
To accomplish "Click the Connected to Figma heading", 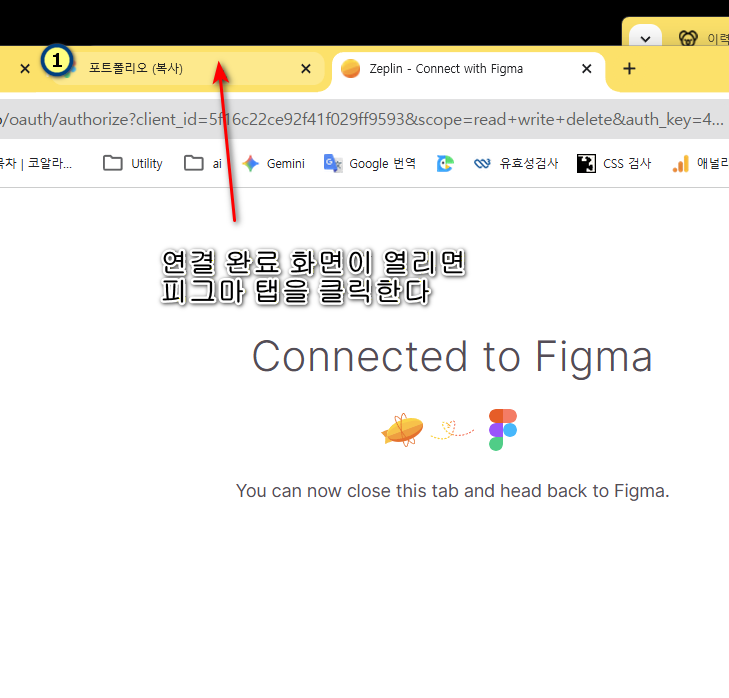I will [452, 357].
